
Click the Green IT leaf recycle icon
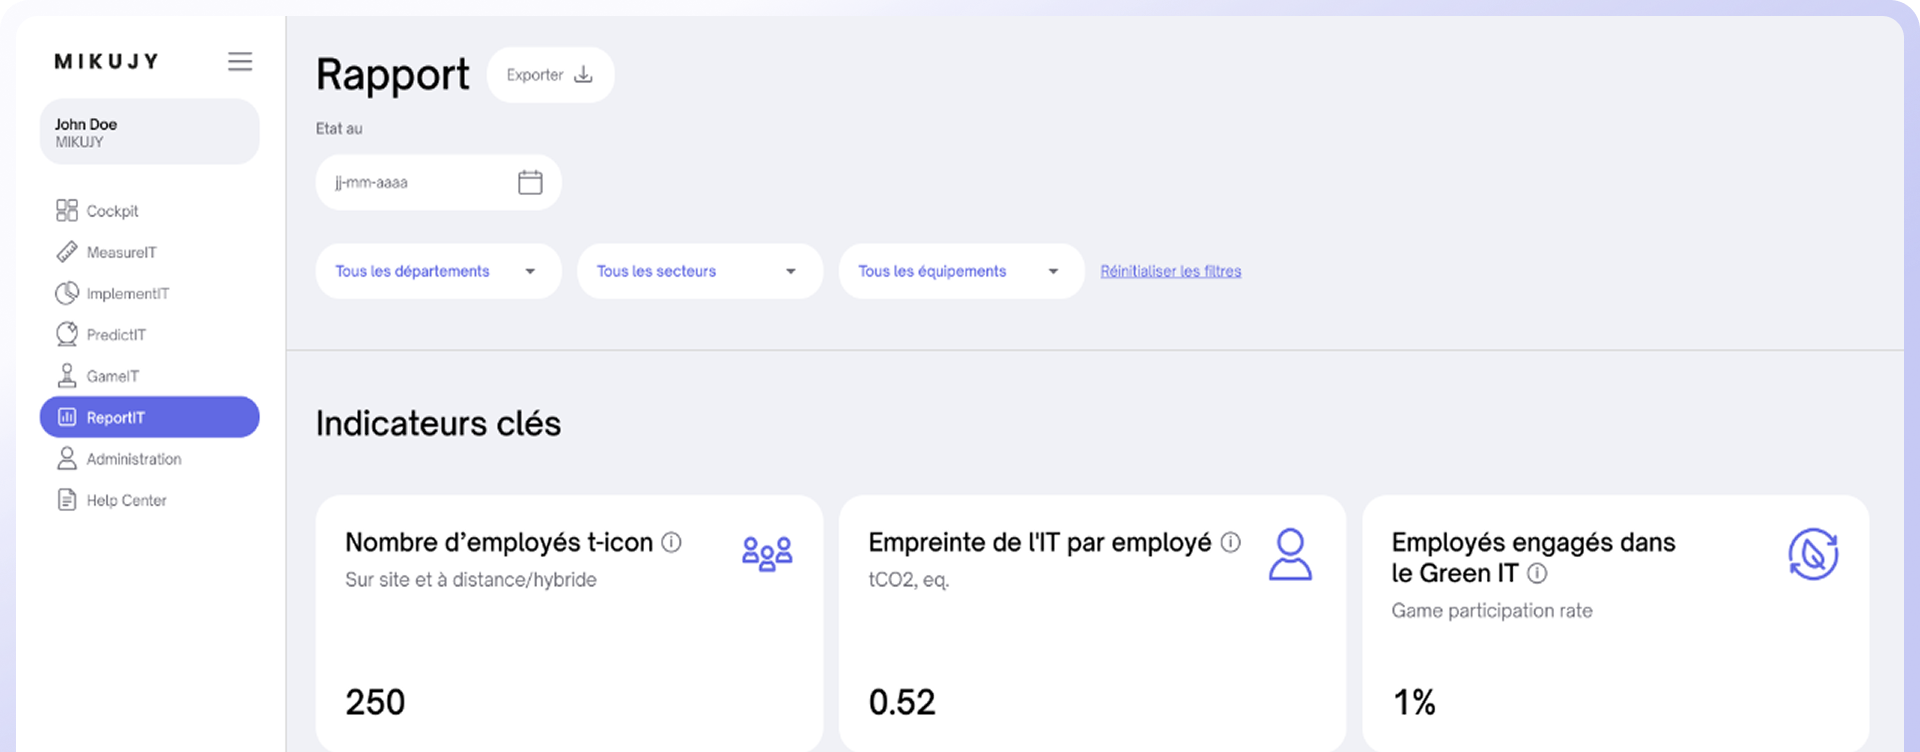1813,554
